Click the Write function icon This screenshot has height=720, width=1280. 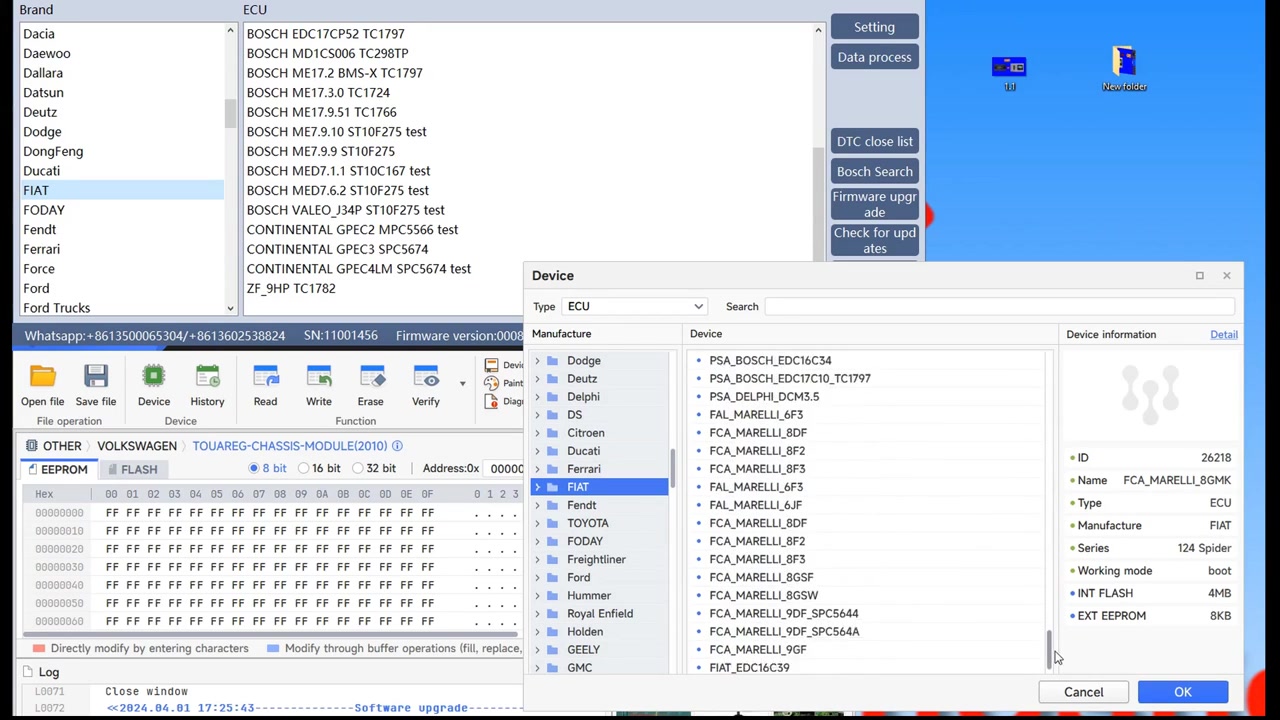tap(319, 377)
